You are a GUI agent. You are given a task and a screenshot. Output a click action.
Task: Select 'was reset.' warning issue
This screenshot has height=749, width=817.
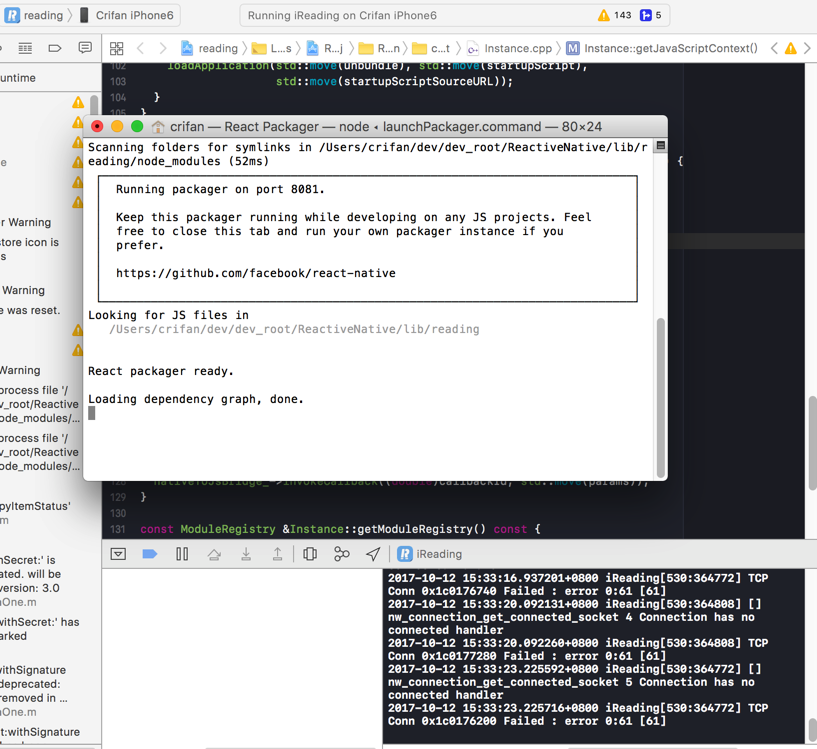pos(30,310)
